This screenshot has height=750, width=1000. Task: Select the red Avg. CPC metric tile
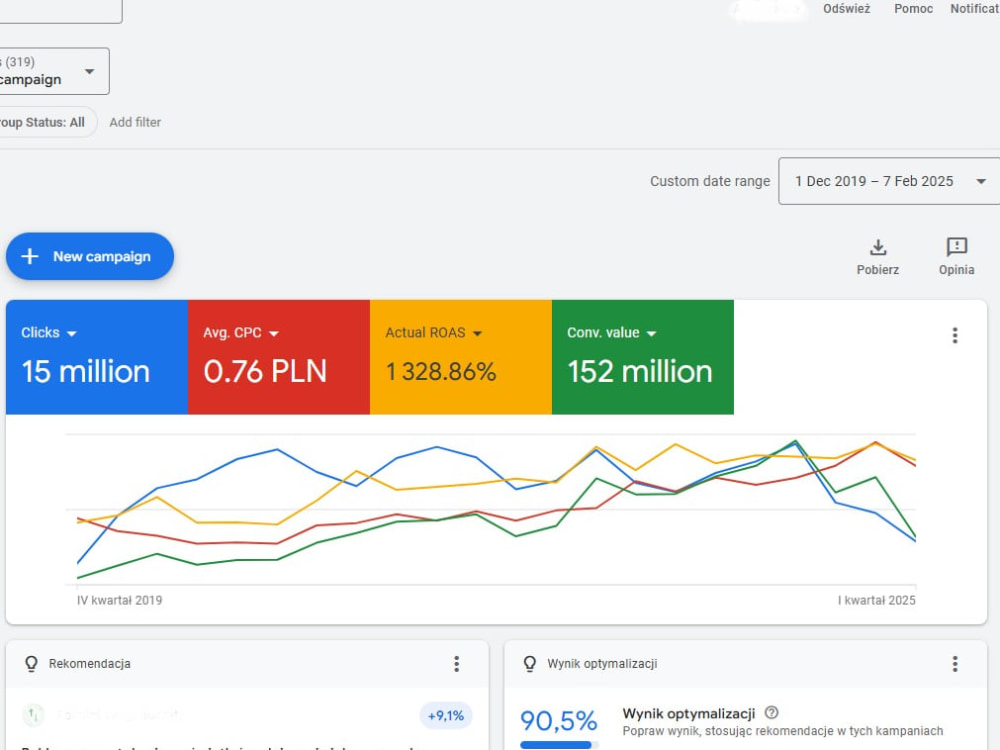[x=279, y=357]
